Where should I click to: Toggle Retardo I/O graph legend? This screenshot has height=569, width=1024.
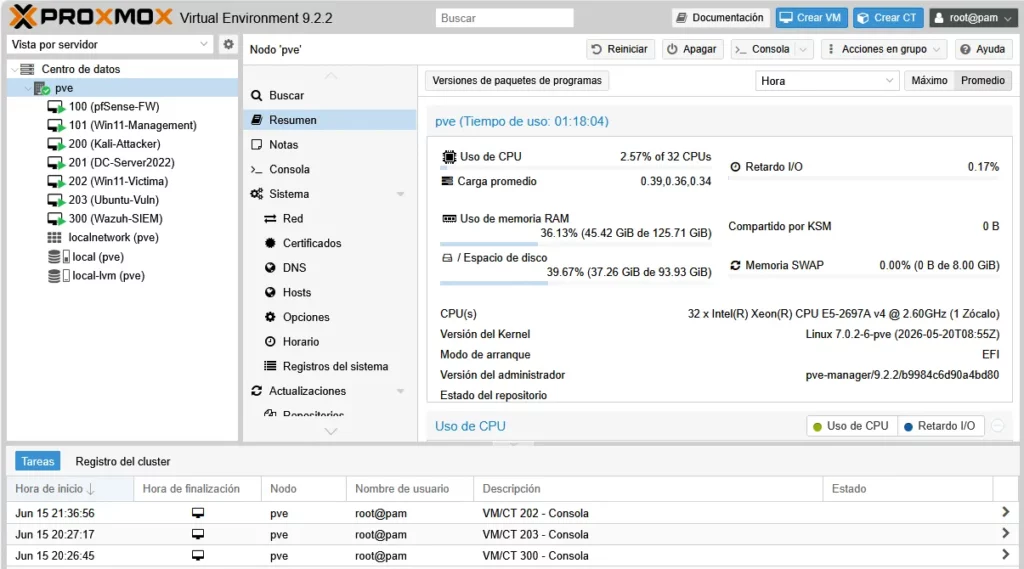940,427
